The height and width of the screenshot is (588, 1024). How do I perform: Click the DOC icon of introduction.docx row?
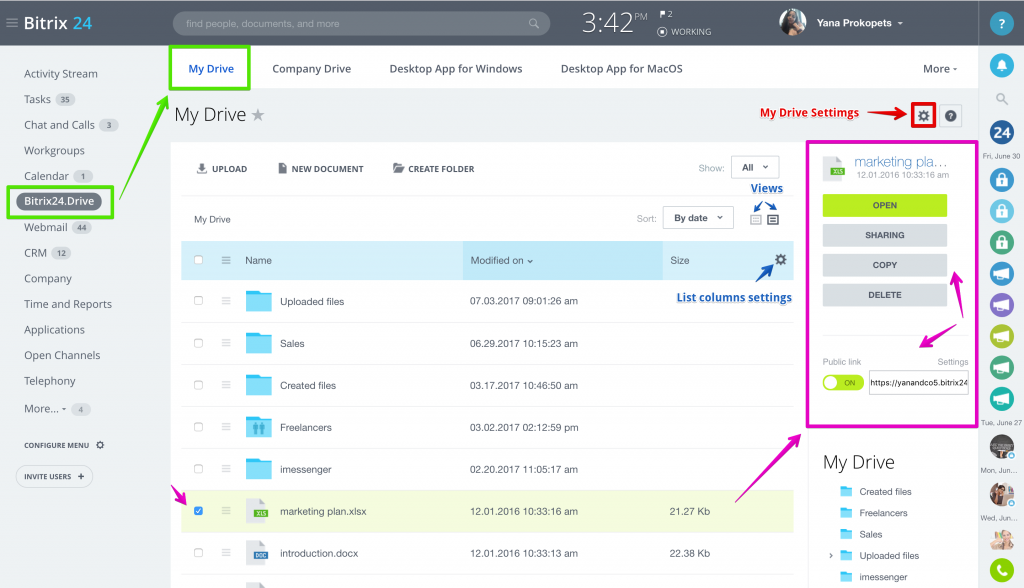point(259,553)
